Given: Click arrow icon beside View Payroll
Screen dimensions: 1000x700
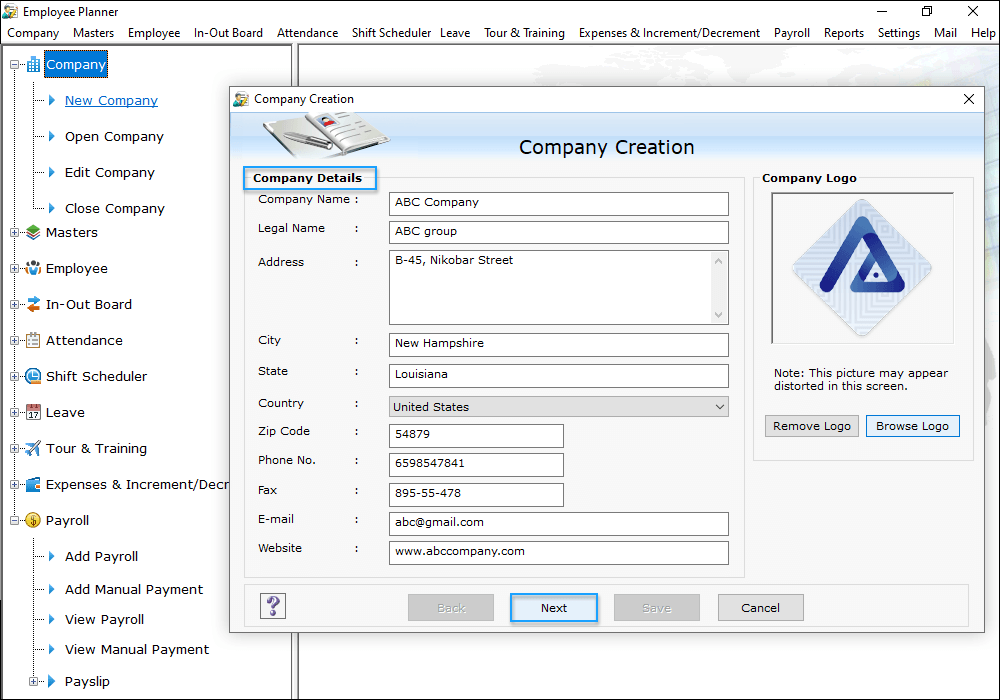Looking at the screenshot, I should [x=52, y=619].
